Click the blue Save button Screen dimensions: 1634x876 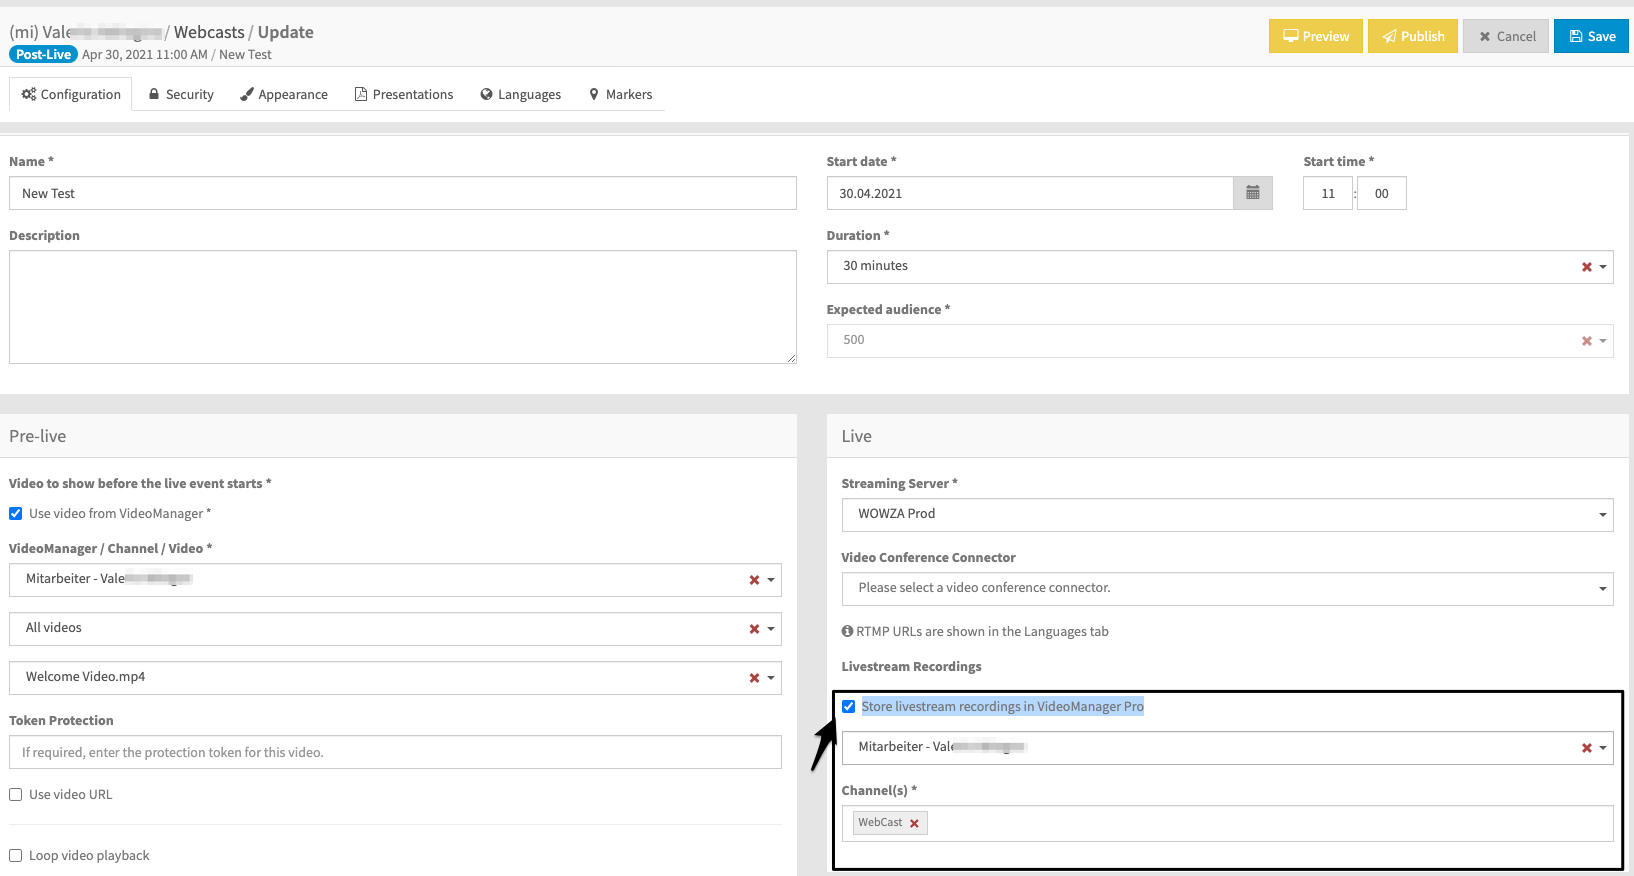tap(1591, 36)
